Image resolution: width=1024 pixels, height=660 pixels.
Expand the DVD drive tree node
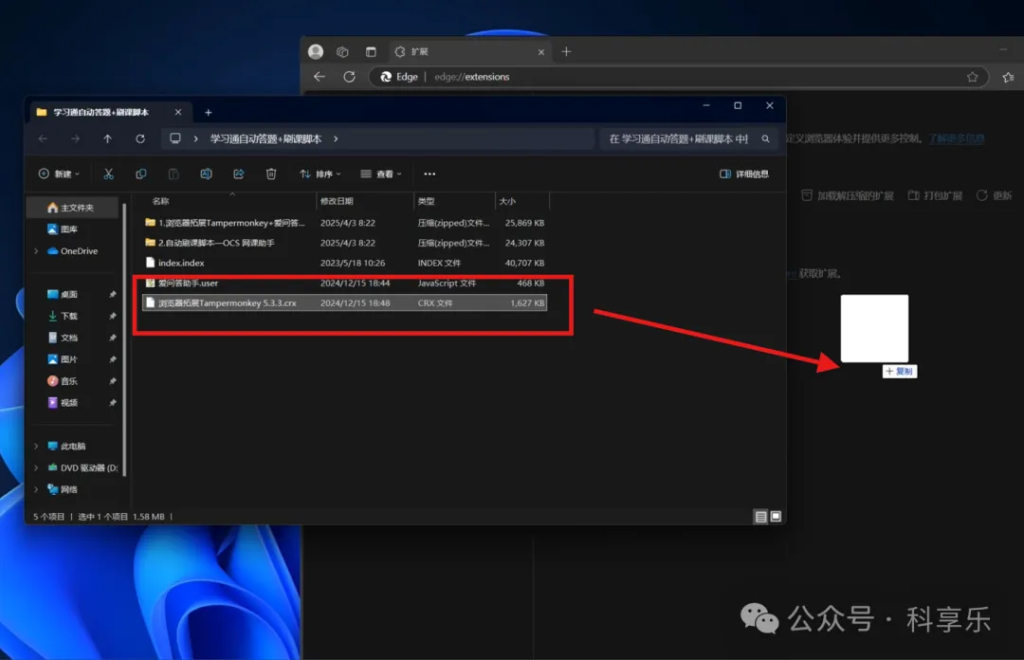pos(36,467)
